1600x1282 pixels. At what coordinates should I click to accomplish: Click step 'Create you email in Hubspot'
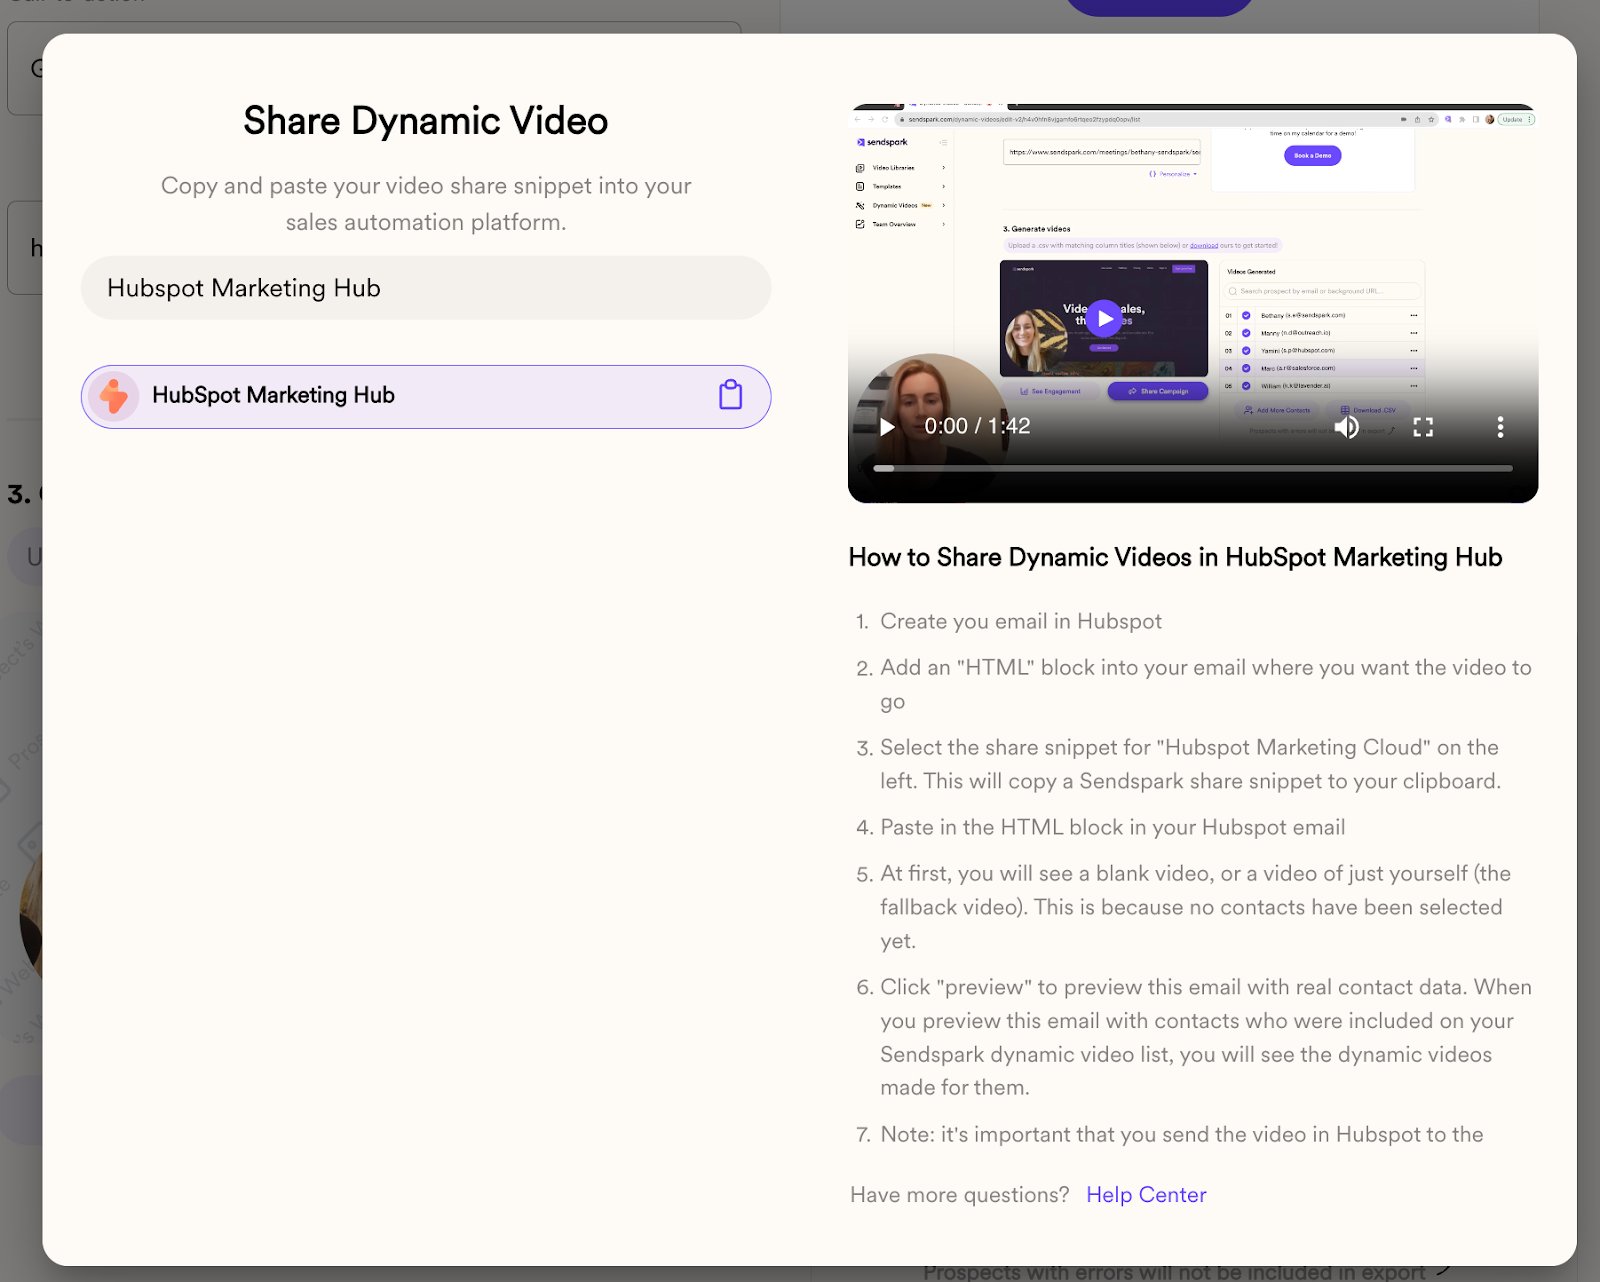coord(1021,621)
